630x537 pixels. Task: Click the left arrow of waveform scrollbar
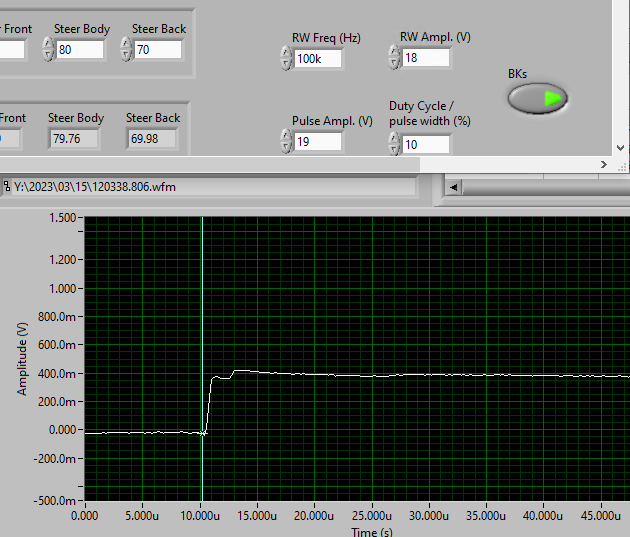point(454,187)
